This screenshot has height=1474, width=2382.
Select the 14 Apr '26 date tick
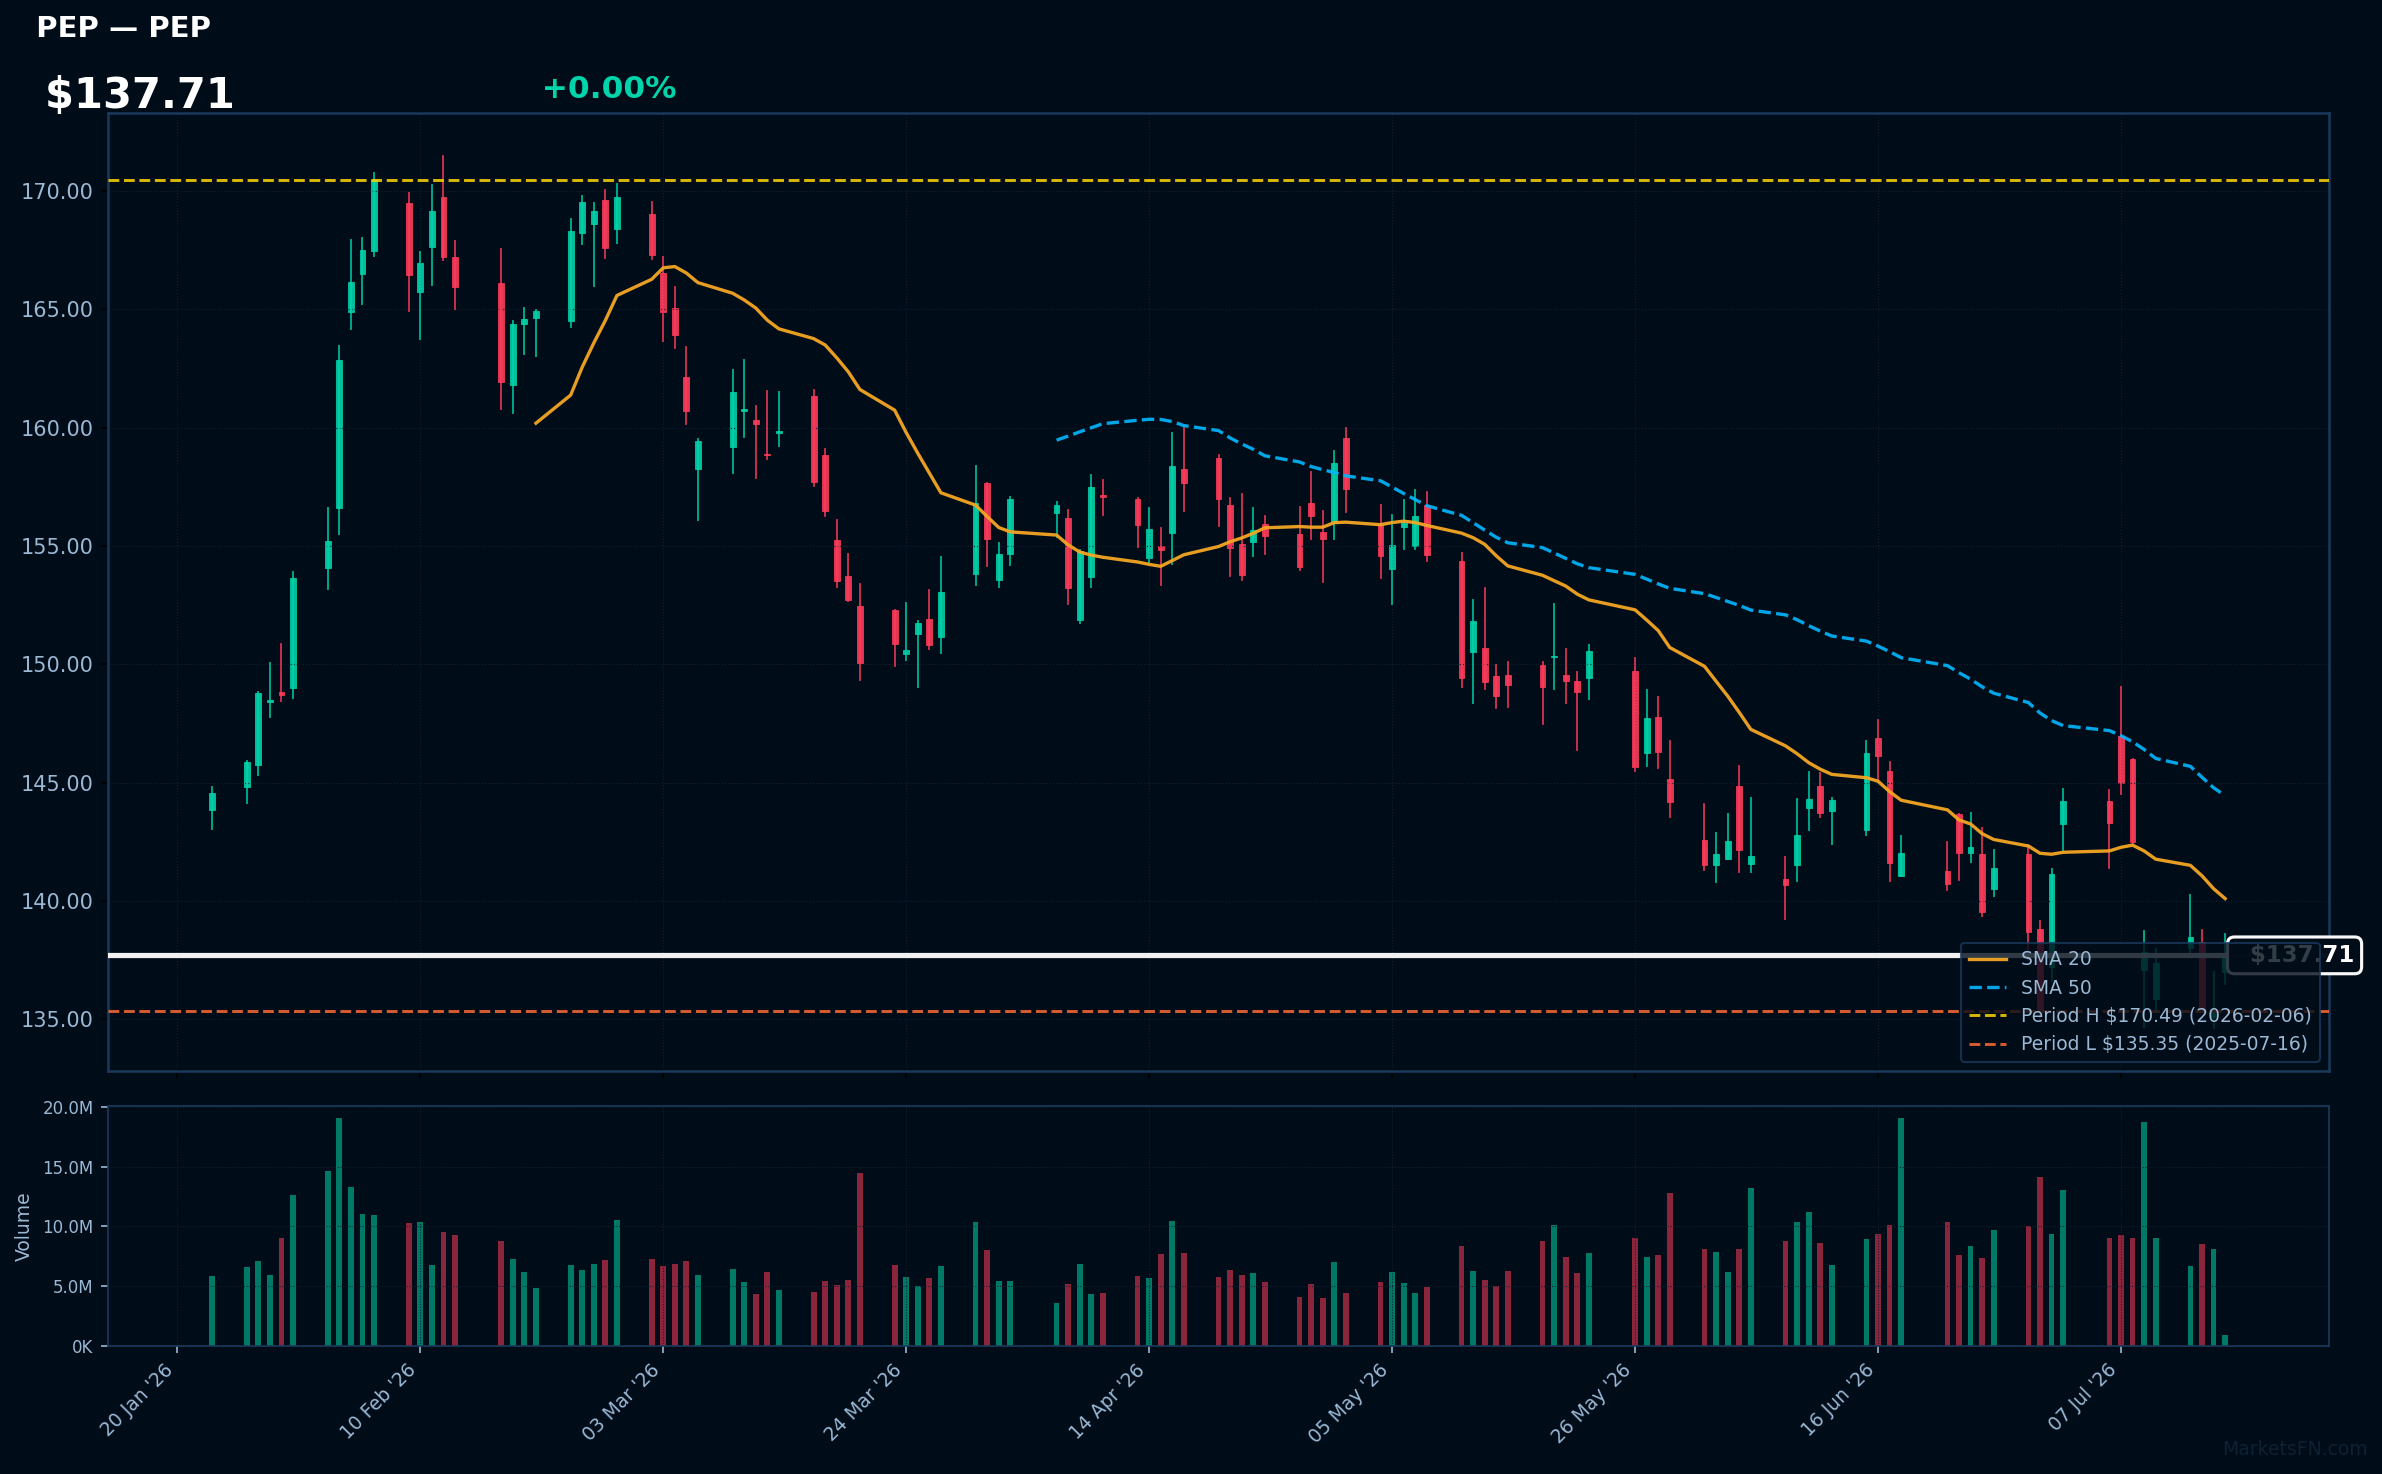tap(1107, 1400)
